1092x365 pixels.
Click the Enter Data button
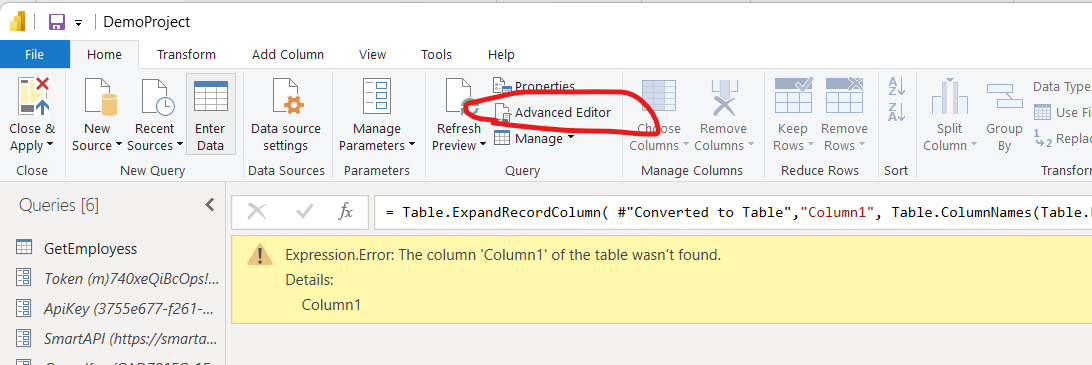tap(210, 114)
